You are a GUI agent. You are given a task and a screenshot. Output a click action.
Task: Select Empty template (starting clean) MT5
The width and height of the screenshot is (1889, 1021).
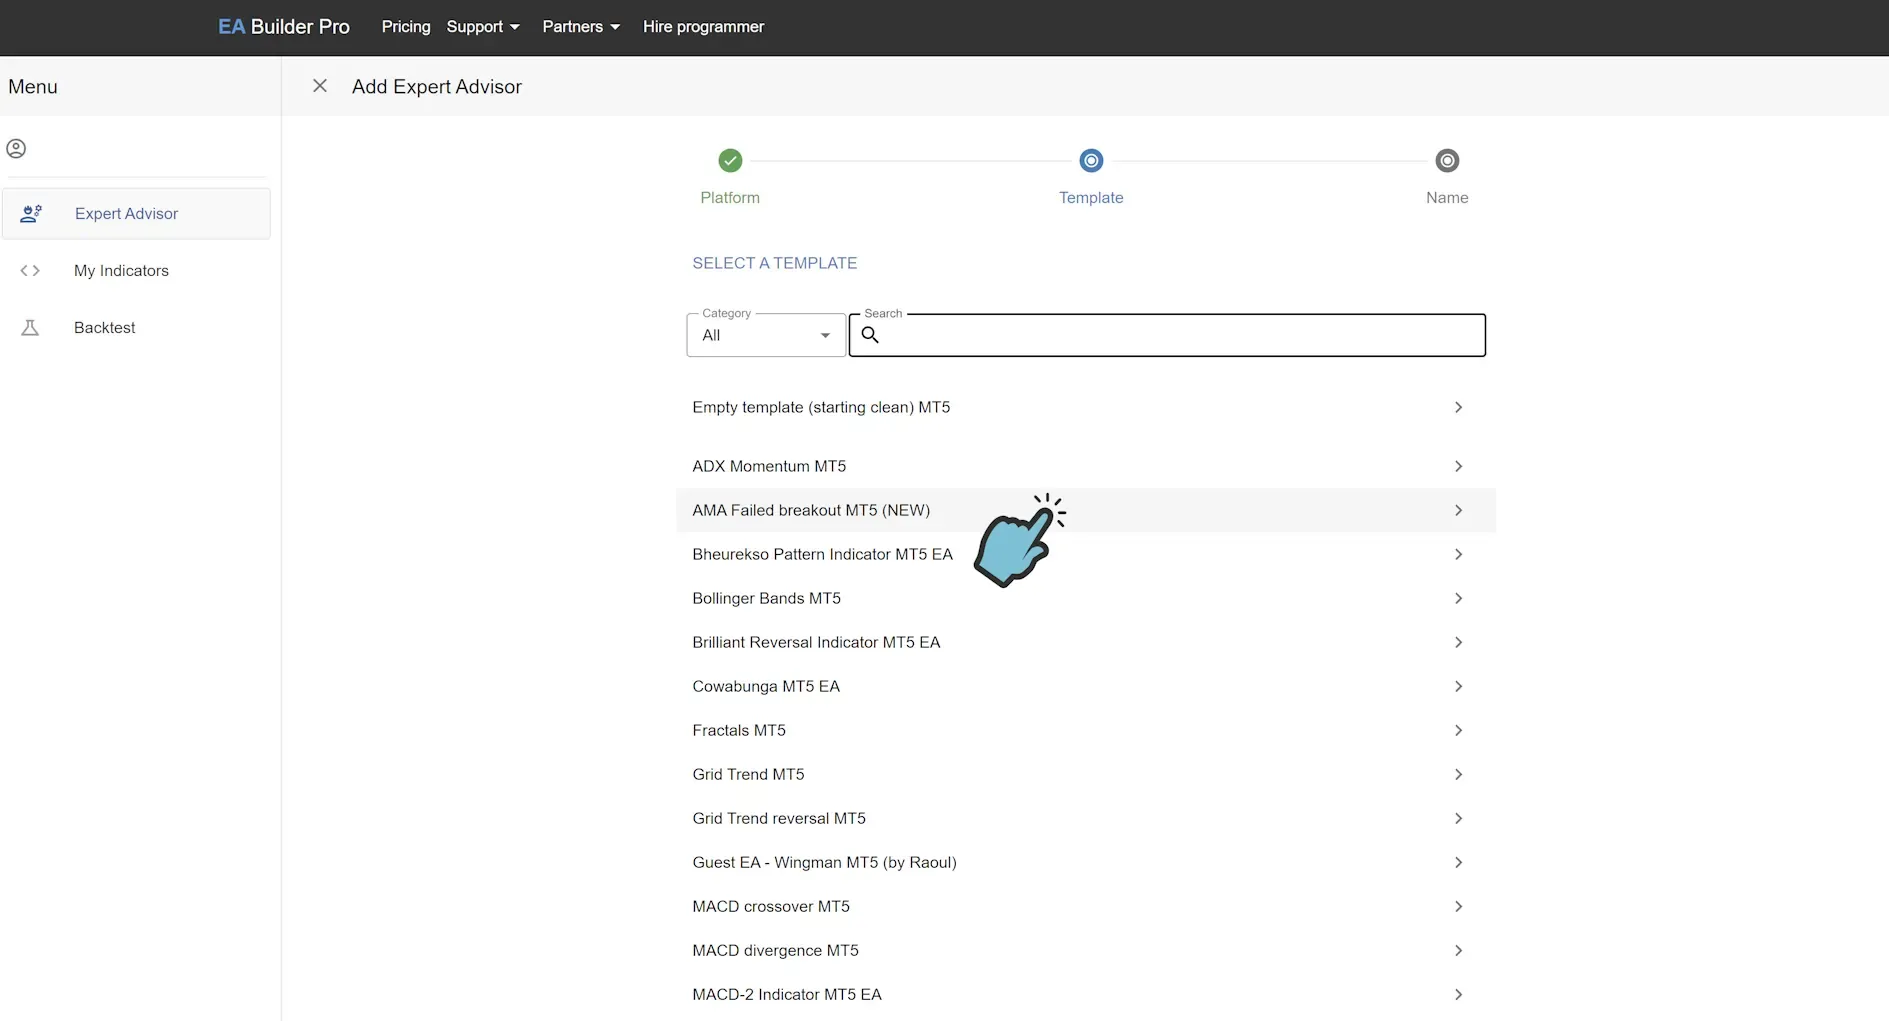[821, 407]
